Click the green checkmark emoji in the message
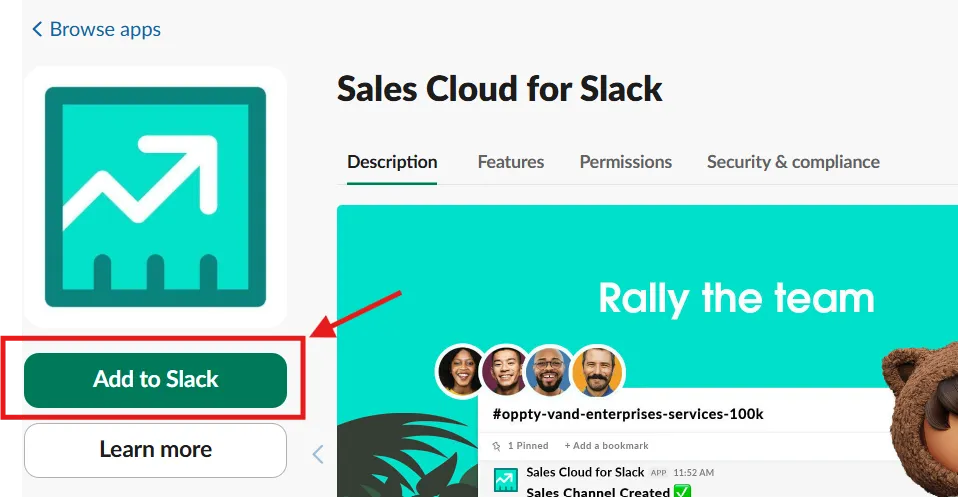958x497 pixels. (683, 491)
